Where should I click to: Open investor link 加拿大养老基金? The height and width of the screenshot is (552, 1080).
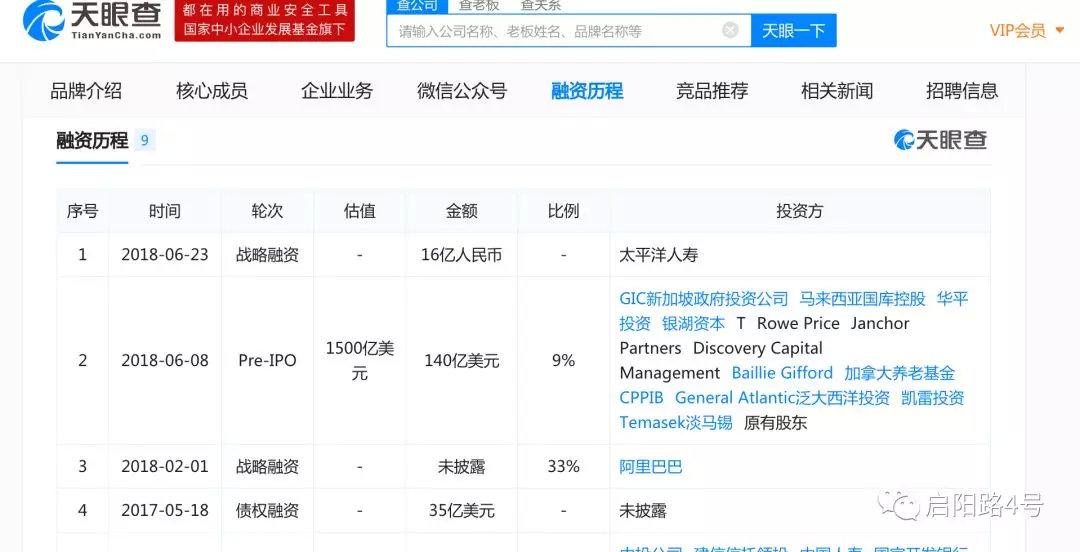(900, 373)
